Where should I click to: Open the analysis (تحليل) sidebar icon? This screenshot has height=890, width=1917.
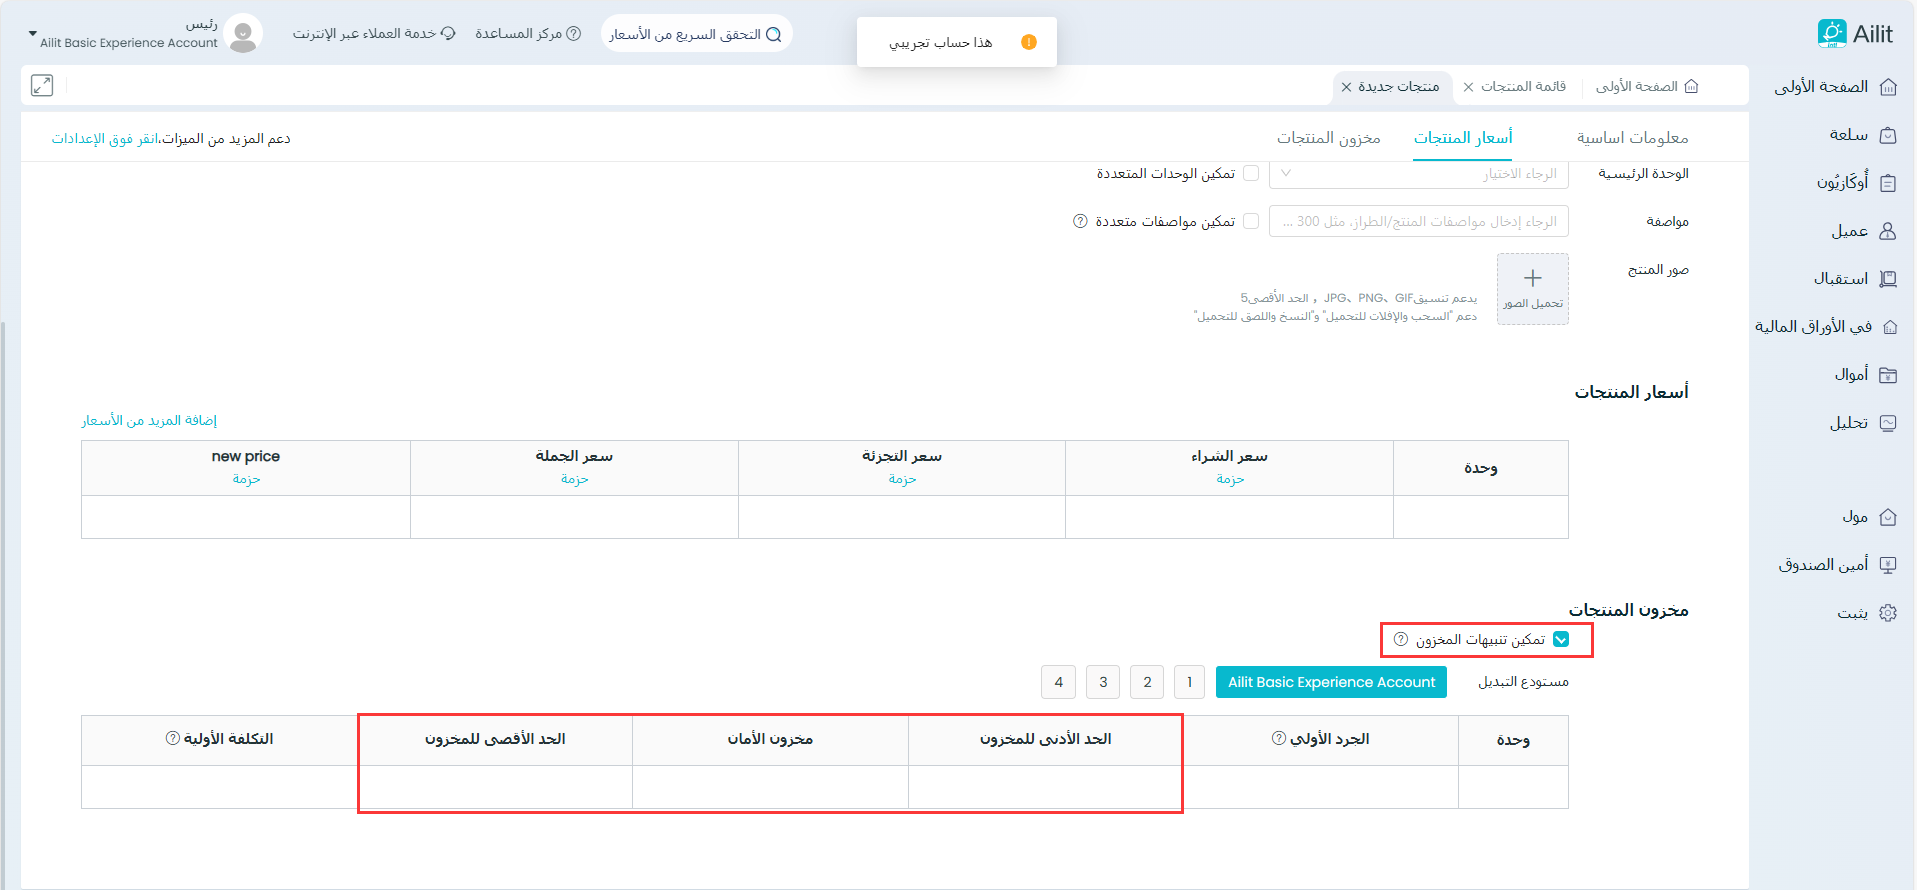pos(1888,423)
